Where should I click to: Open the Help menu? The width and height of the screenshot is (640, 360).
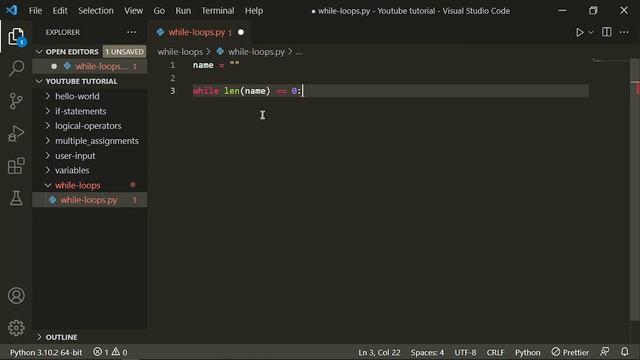[254, 11]
